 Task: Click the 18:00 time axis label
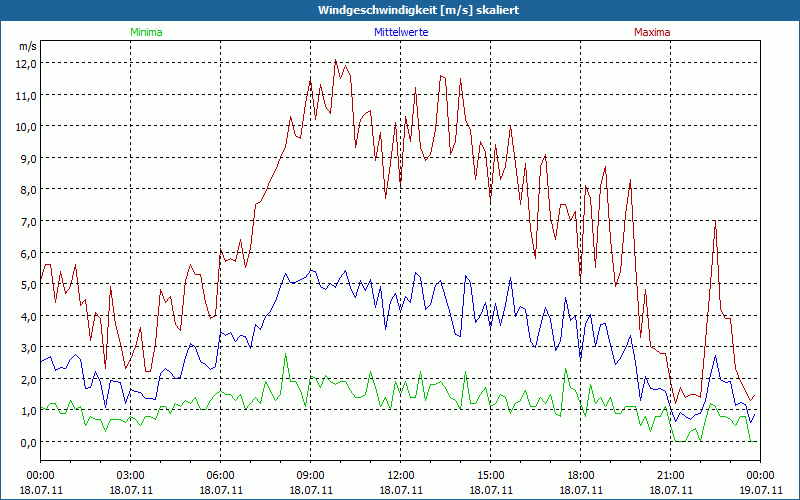point(580,475)
